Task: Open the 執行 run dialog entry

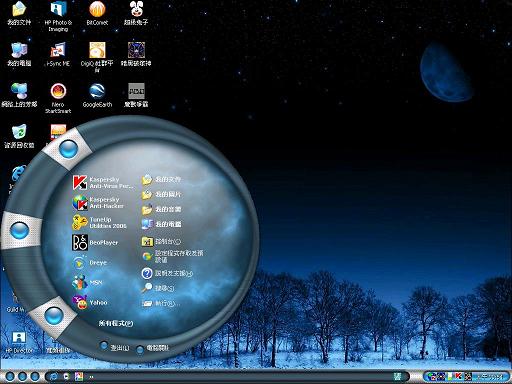Action: [x=161, y=303]
